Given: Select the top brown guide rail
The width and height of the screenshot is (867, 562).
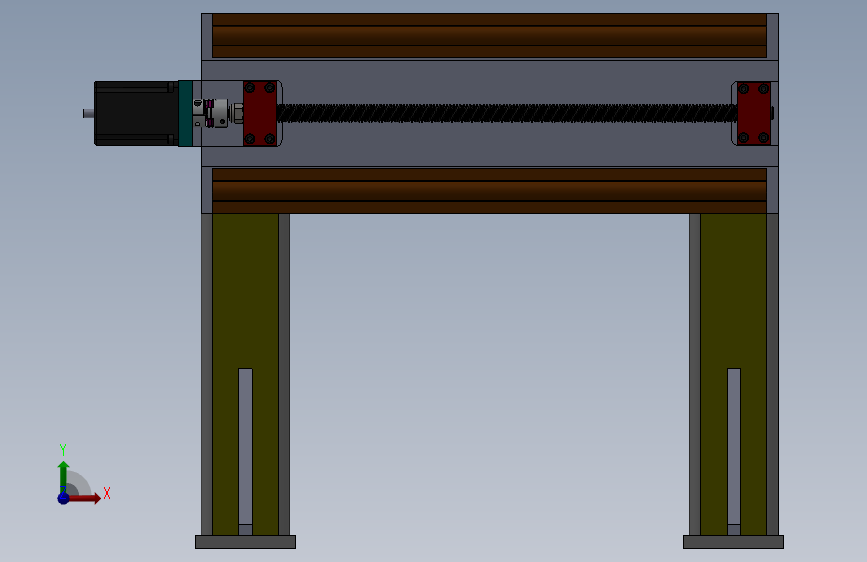Looking at the screenshot, I should [489, 36].
